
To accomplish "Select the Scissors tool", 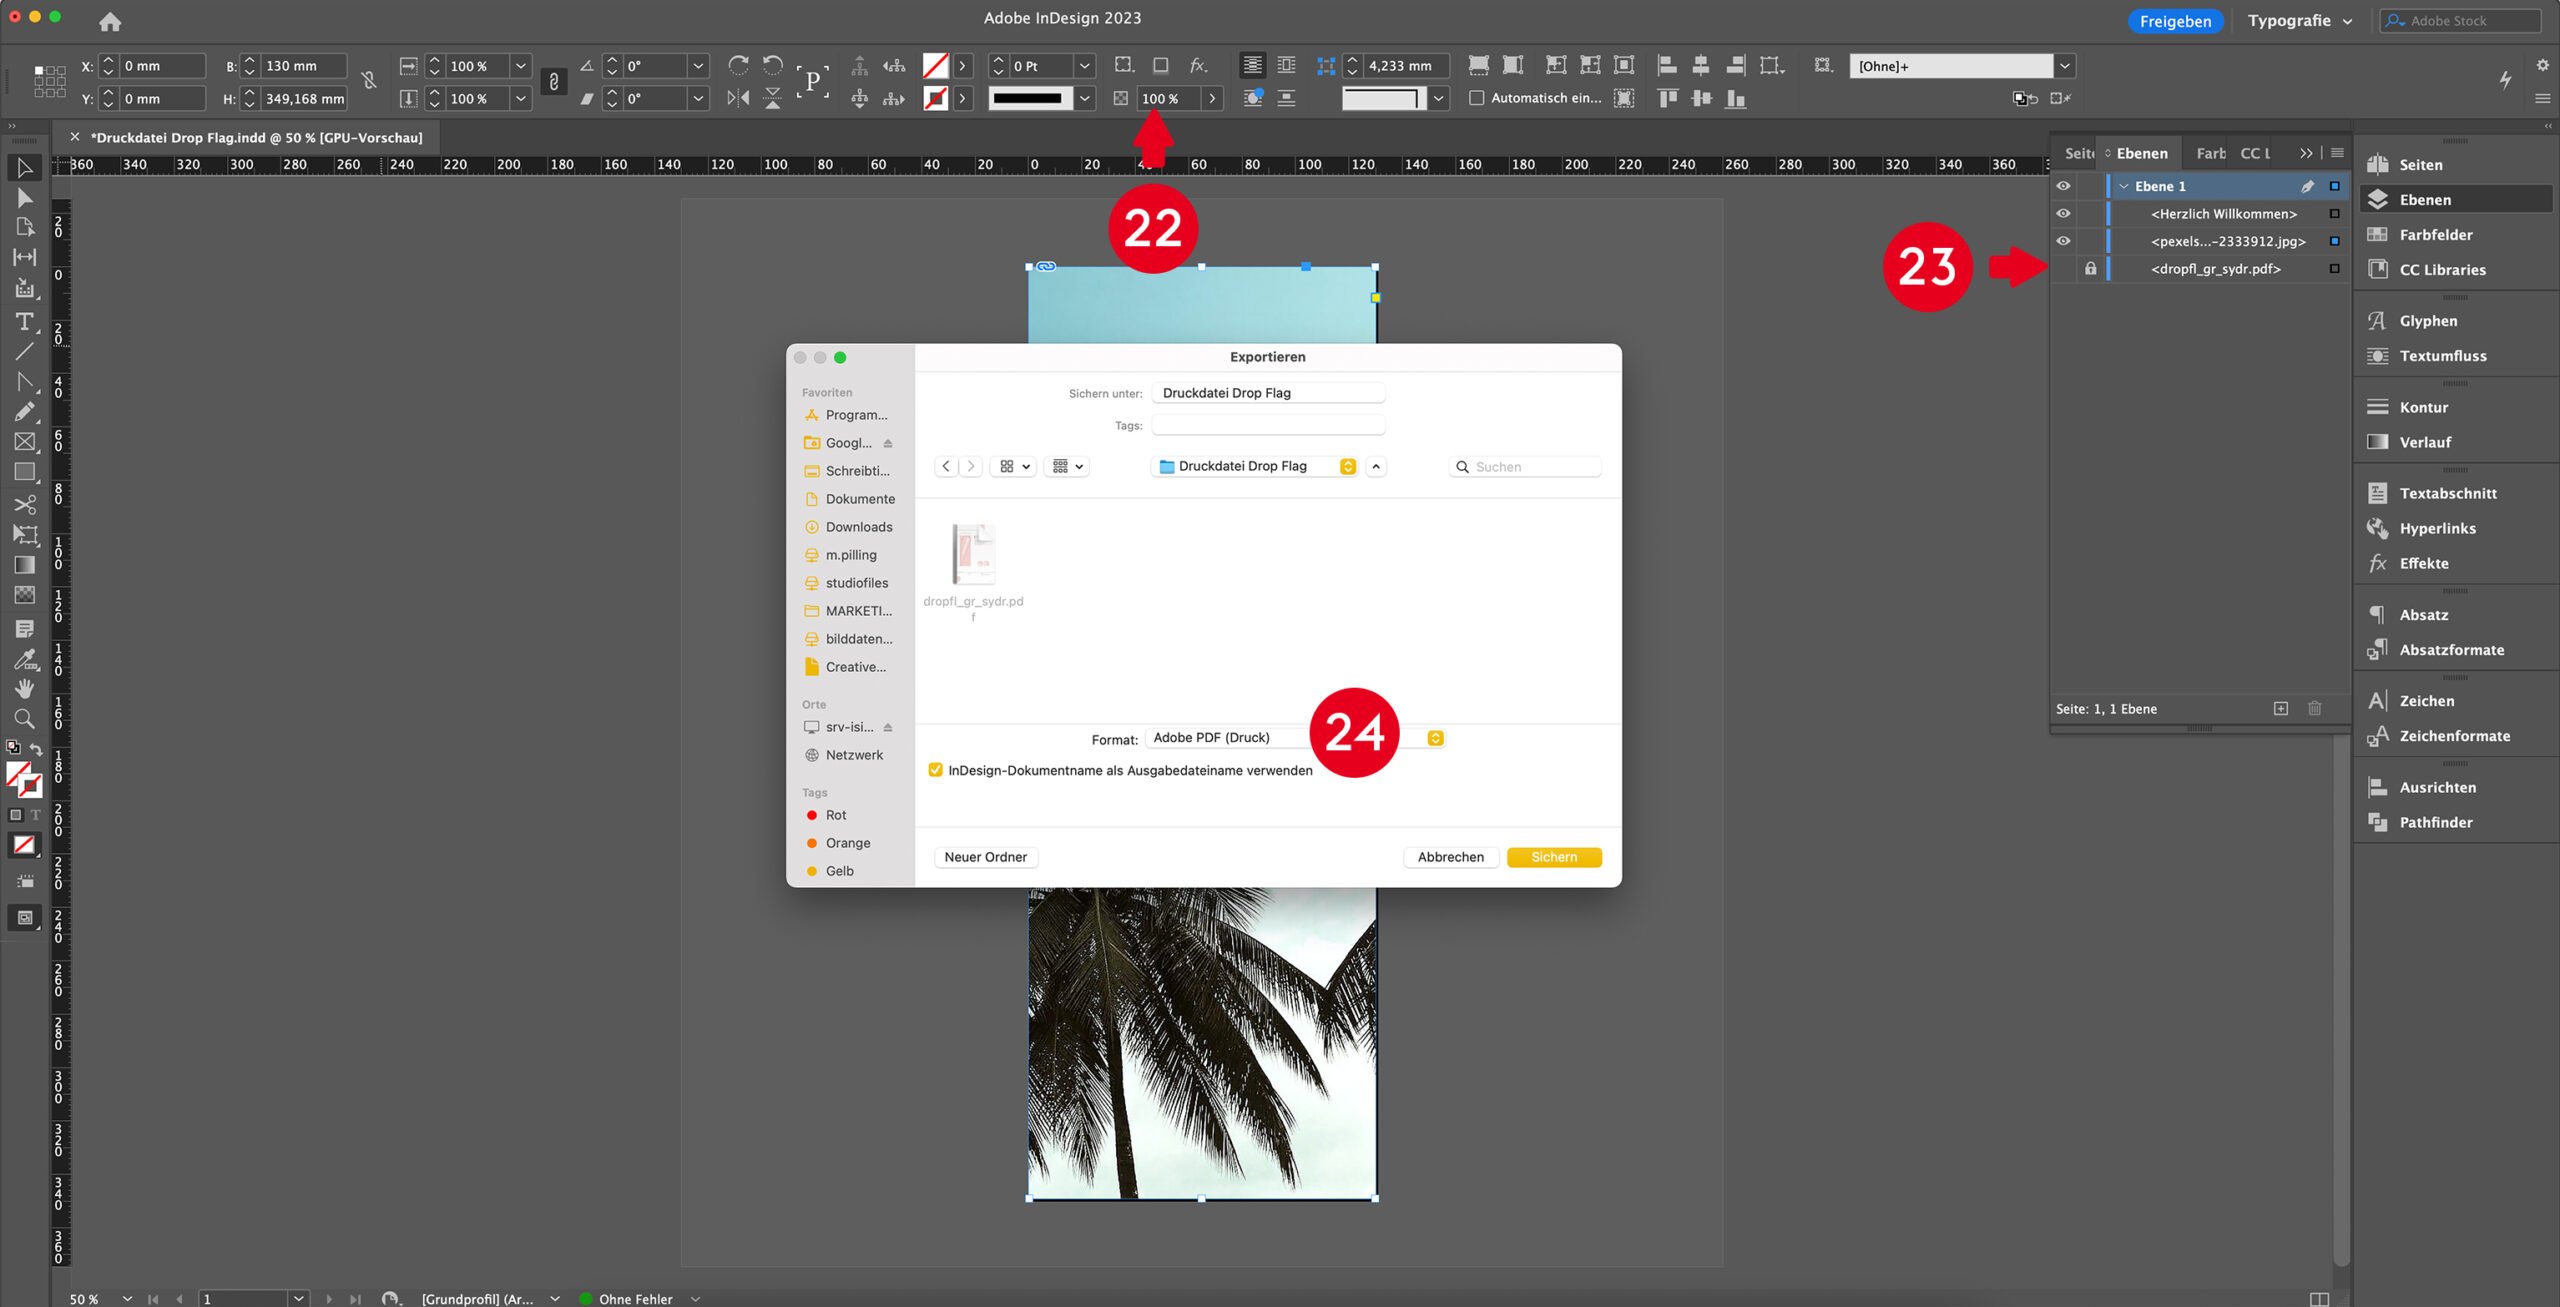I will [x=24, y=503].
